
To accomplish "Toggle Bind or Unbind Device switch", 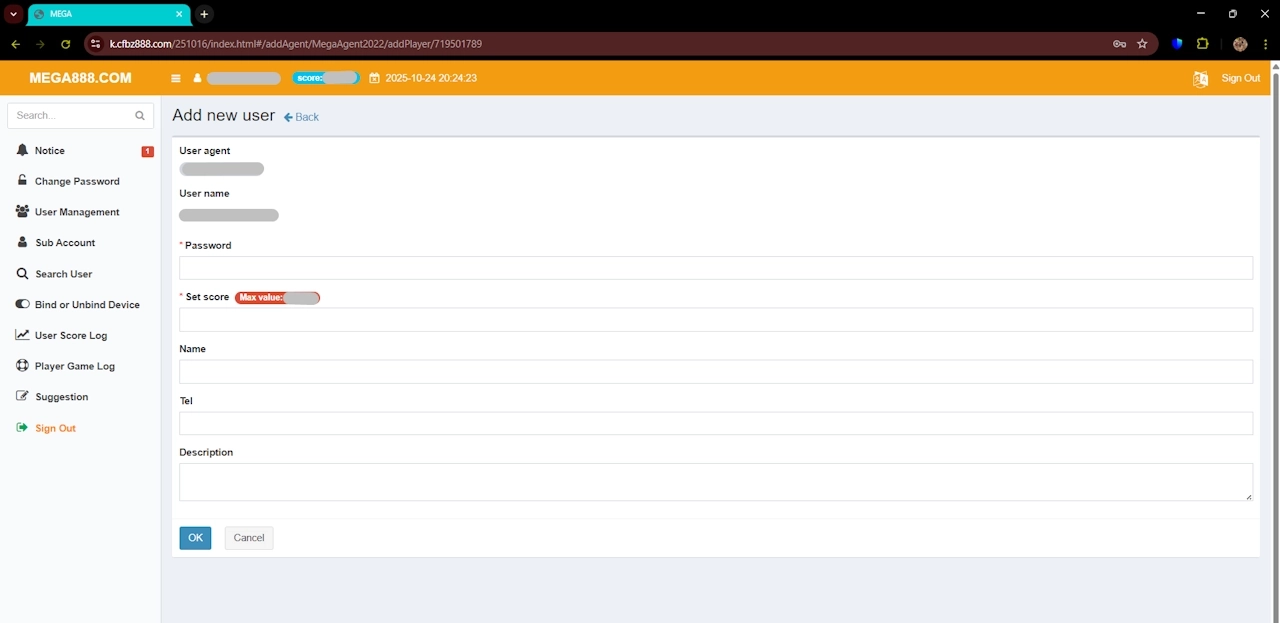I will tap(22, 304).
